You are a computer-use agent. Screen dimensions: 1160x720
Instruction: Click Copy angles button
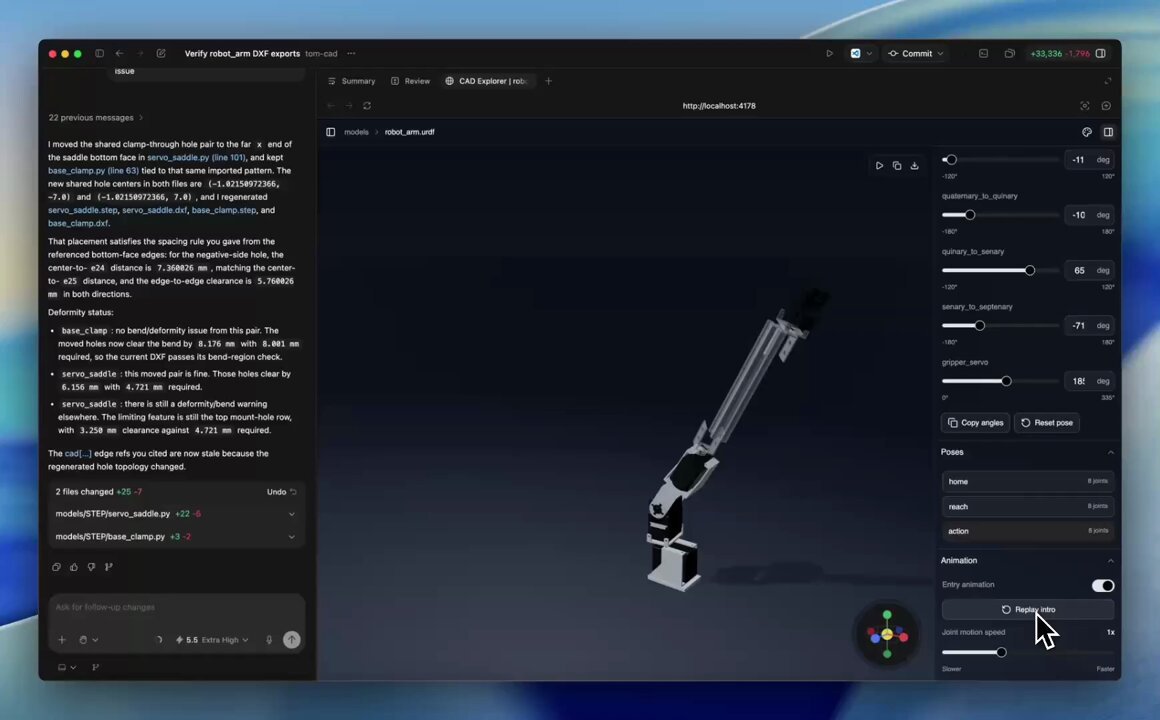click(x=975, y=423)
